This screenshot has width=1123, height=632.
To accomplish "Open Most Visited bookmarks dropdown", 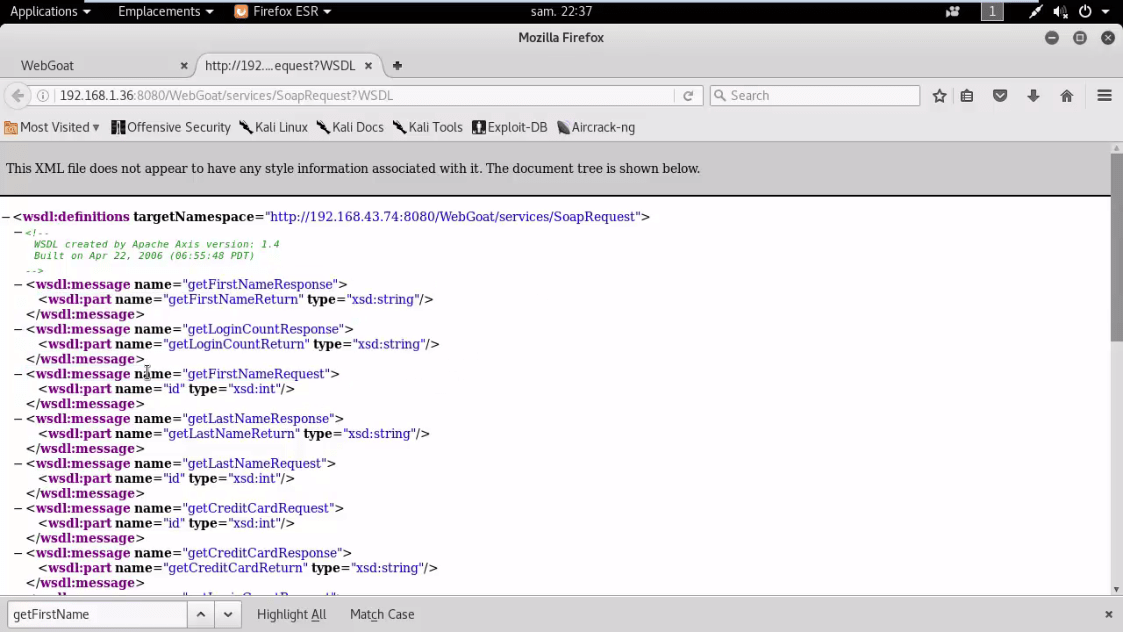I will [x=52, y=127].
